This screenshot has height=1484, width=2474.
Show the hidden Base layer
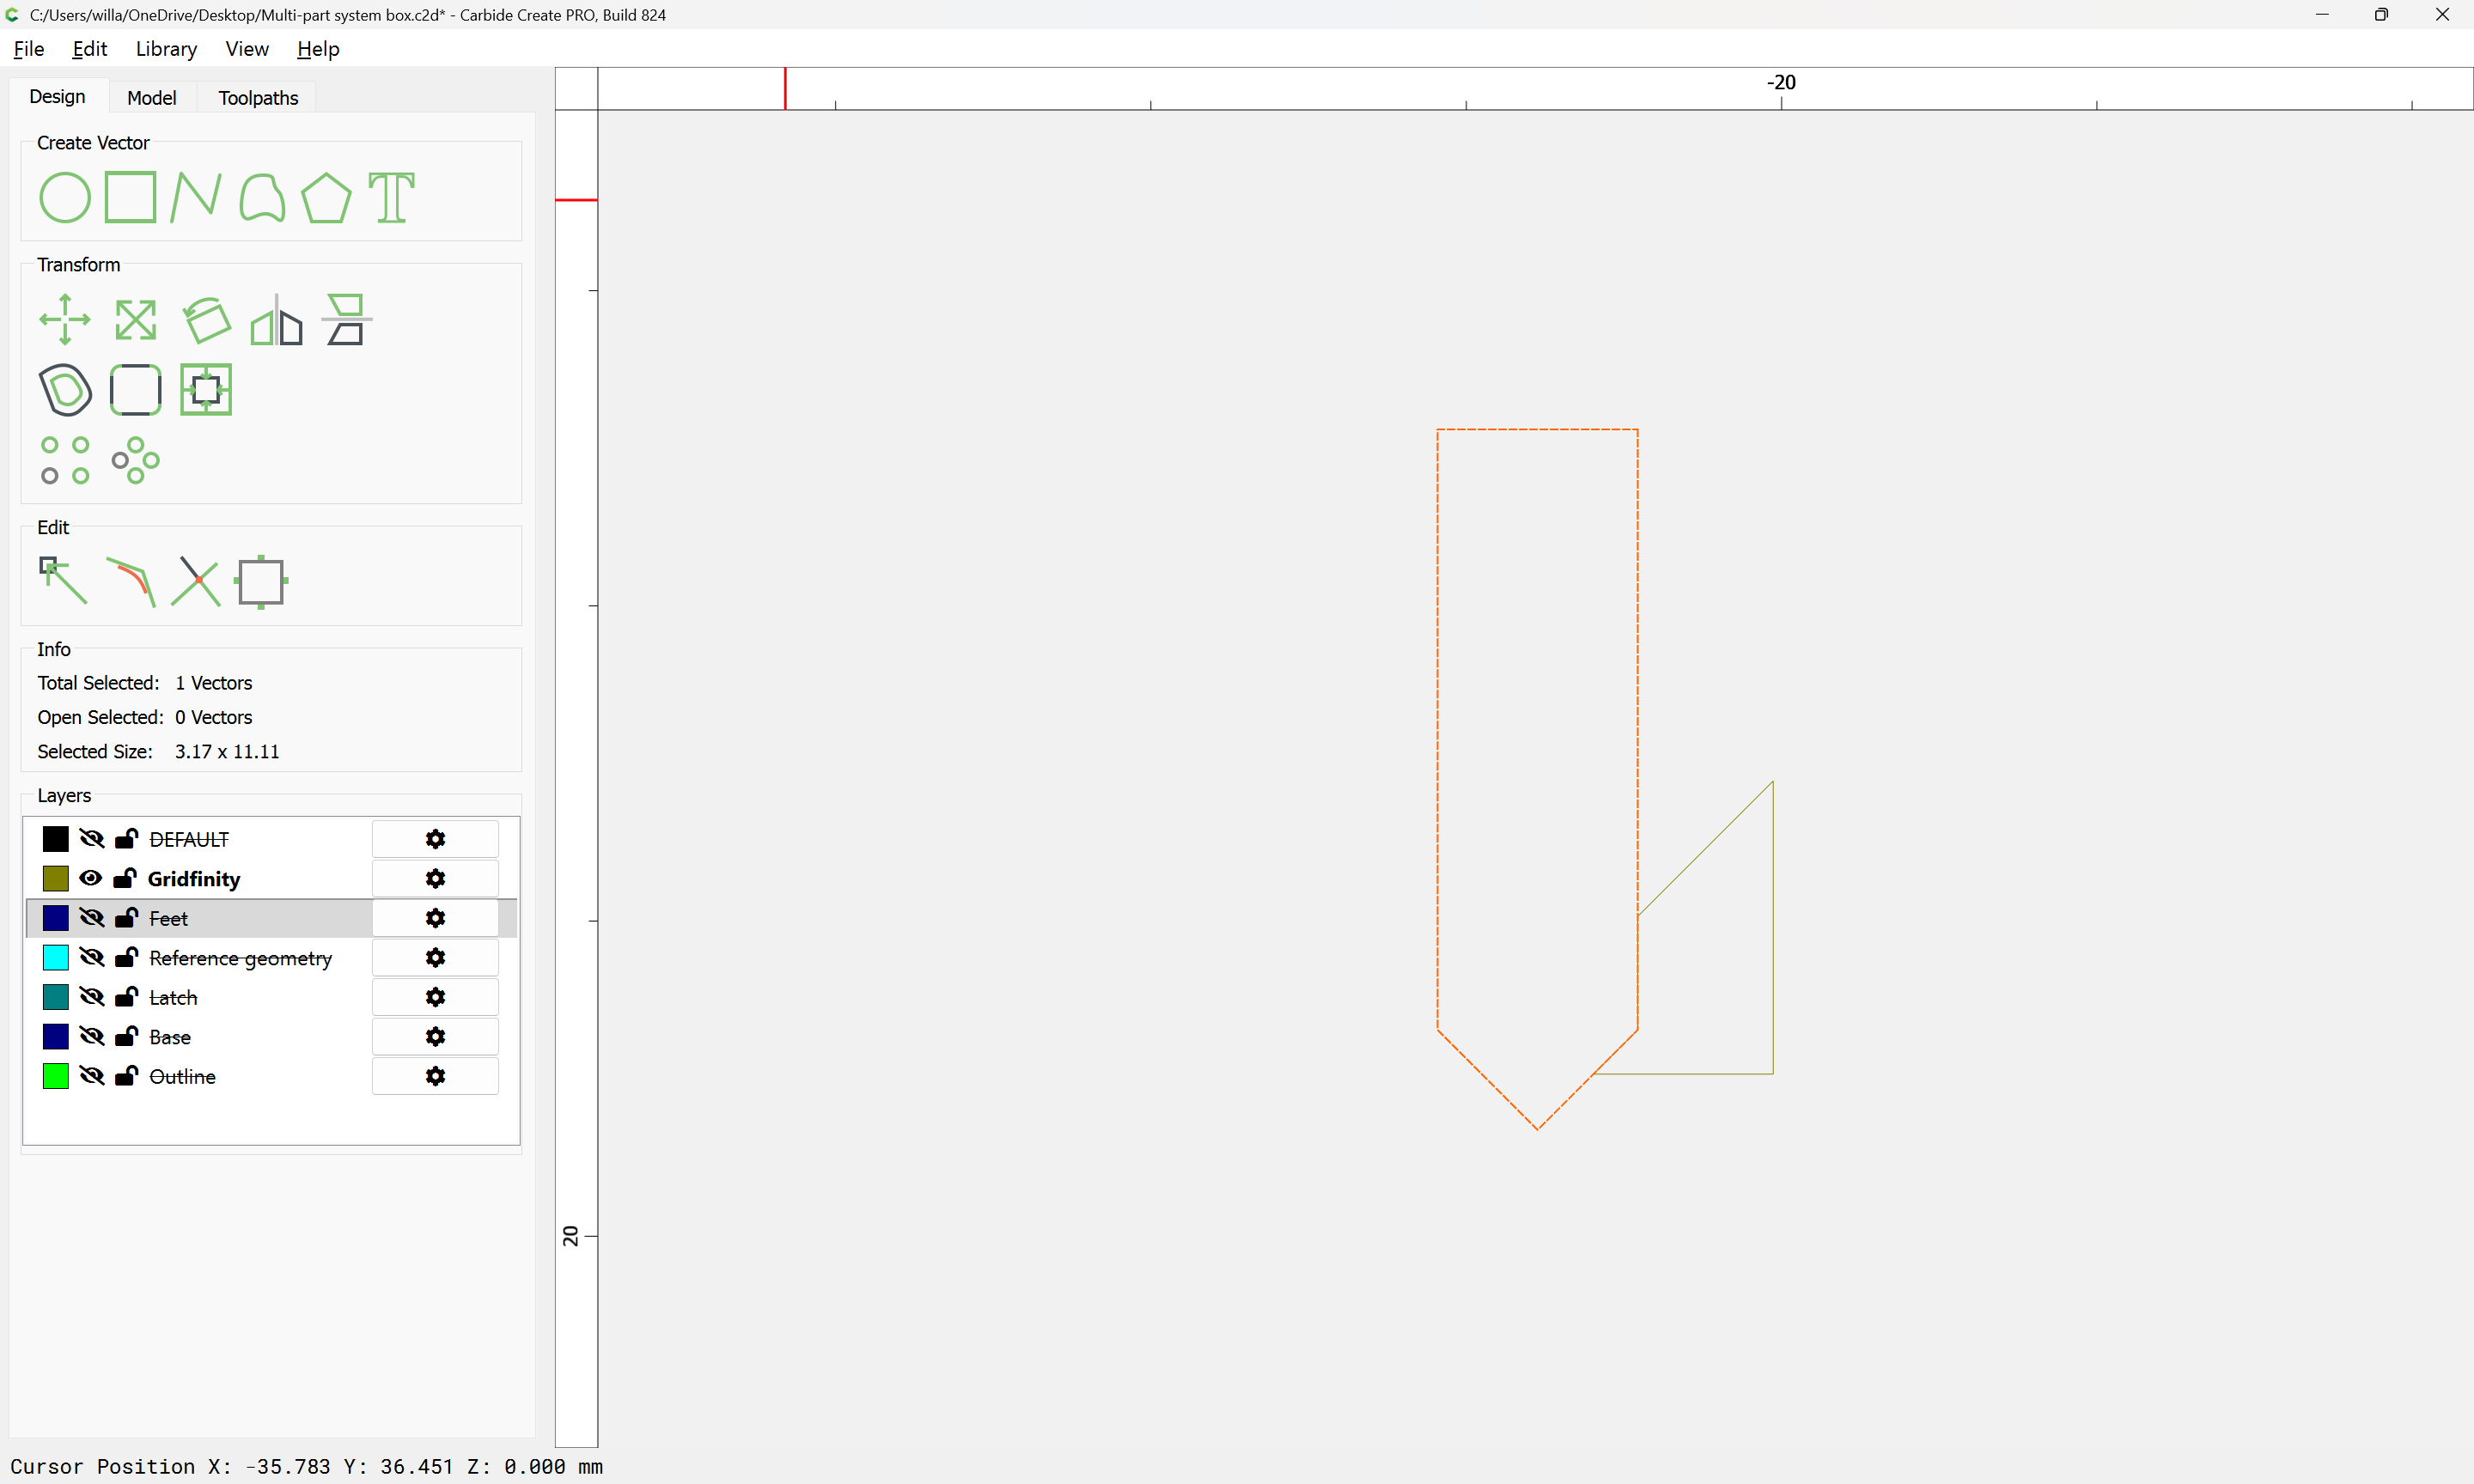click(91, 1037)
